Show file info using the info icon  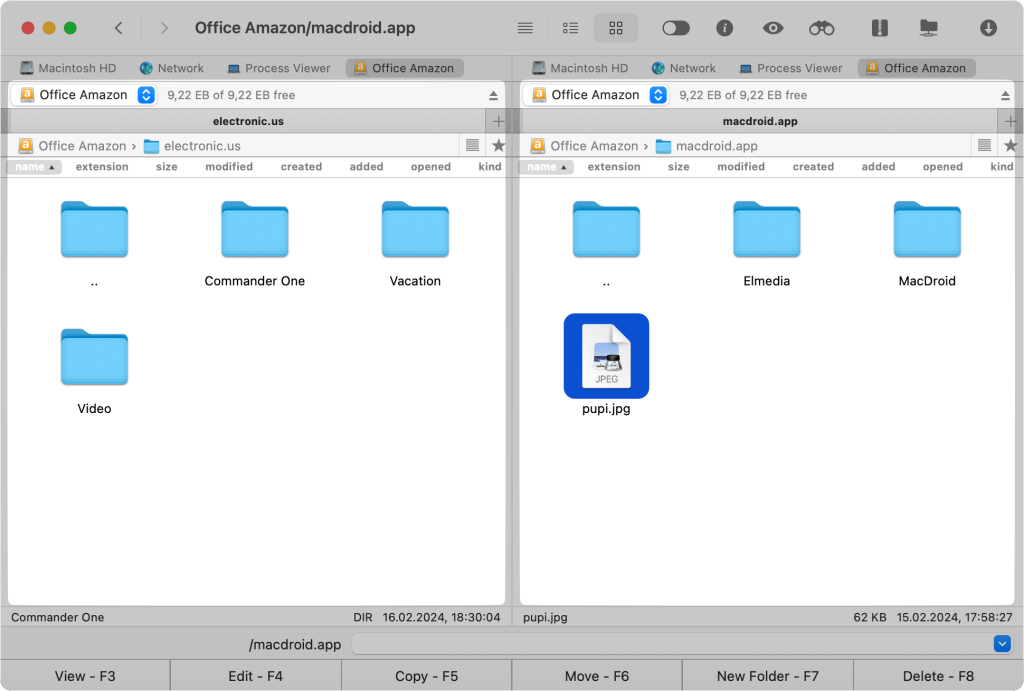[724, 28]
